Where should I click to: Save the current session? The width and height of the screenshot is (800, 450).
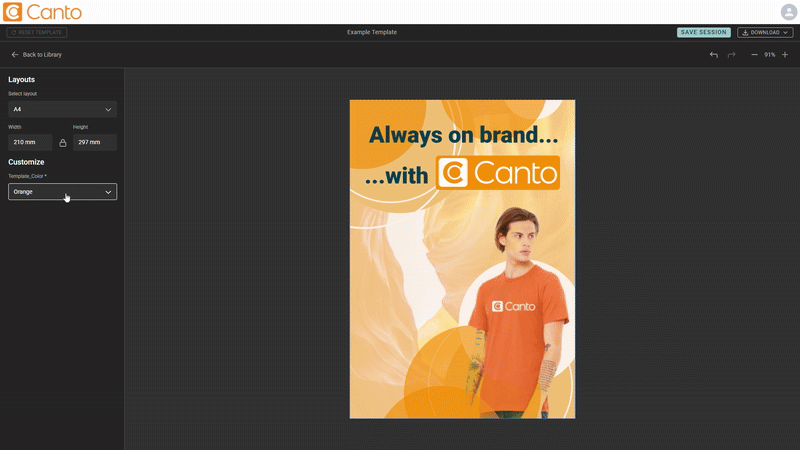tap(704, 32)
